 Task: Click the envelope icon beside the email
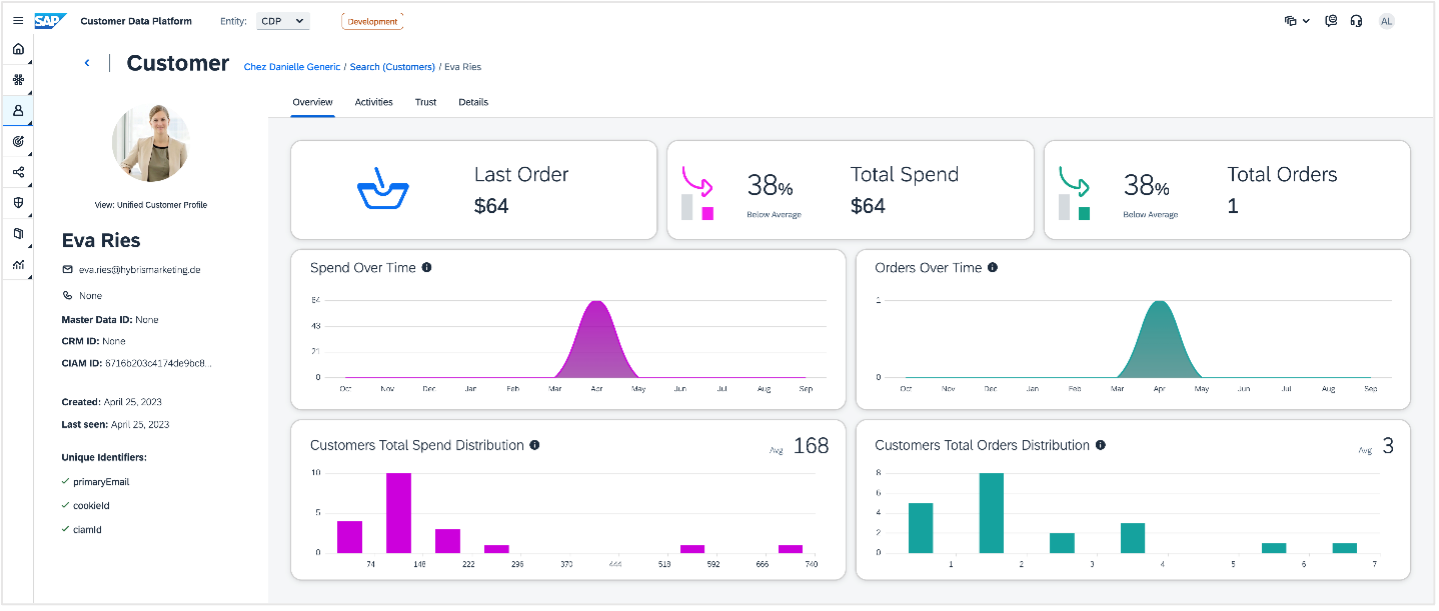click(67, 270)
